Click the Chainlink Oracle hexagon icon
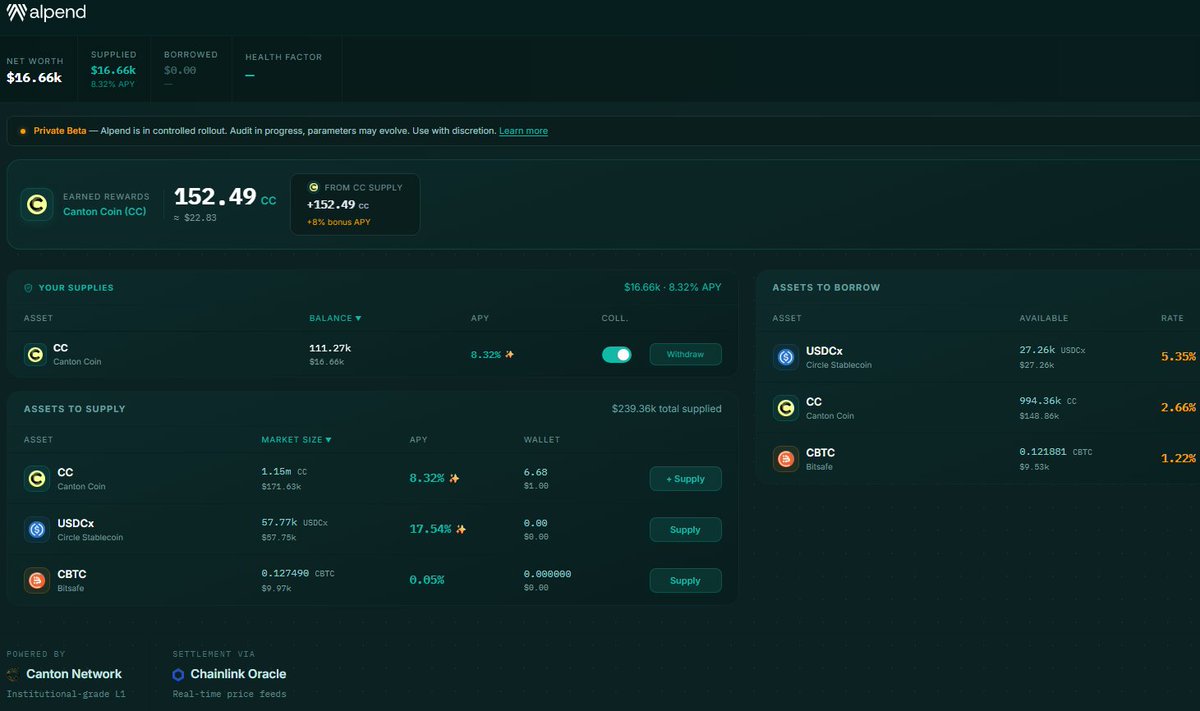 (x=178, y=674)
